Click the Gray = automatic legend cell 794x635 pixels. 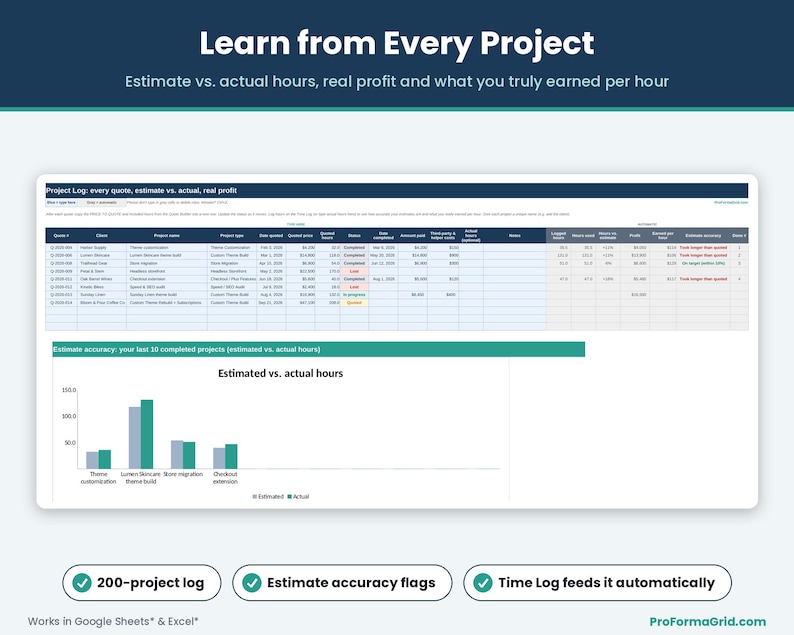click(102, 203)
